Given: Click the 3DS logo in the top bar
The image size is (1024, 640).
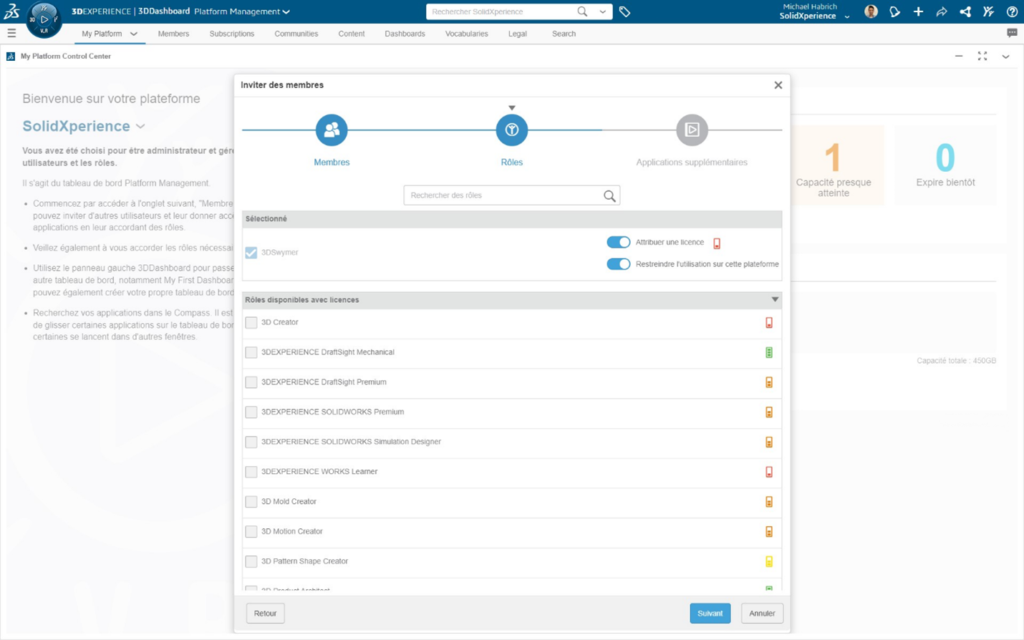Looking at the screenshot, I should coord(11,11).
